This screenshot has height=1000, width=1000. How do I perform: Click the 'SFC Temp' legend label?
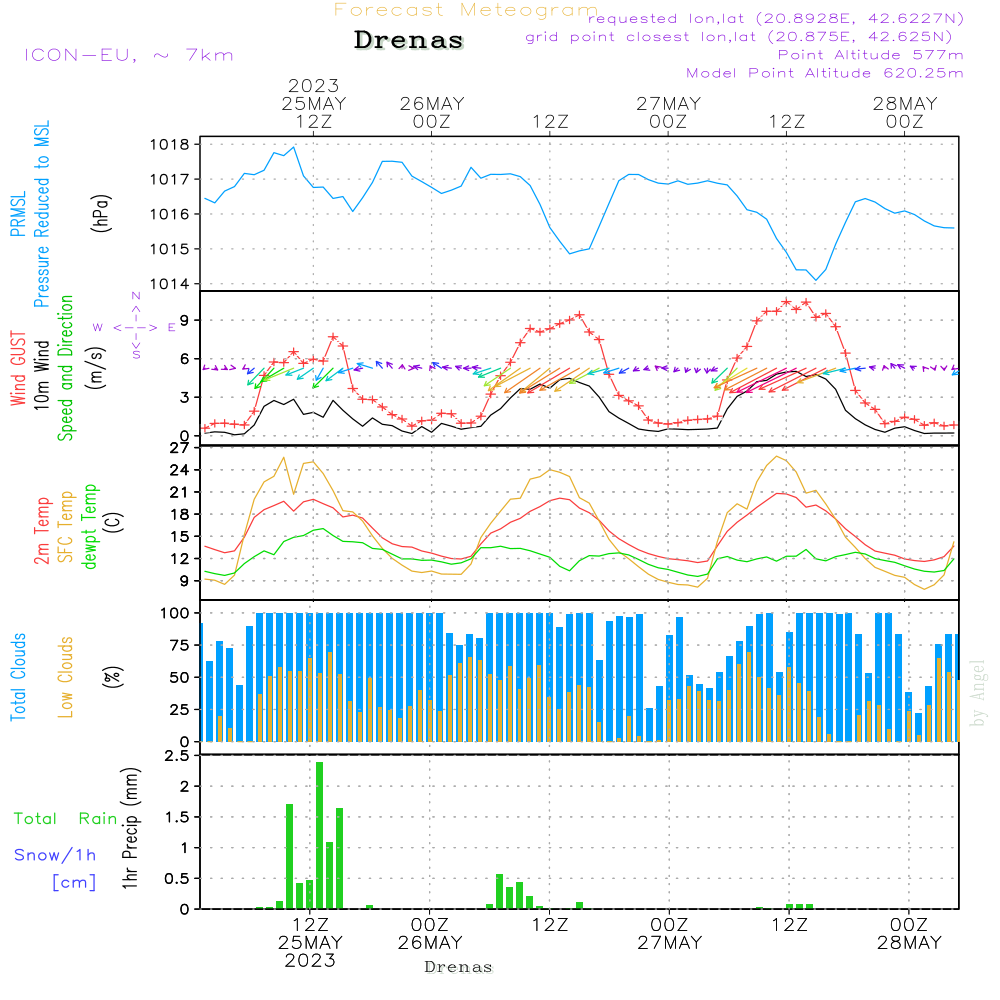(66, 527)
